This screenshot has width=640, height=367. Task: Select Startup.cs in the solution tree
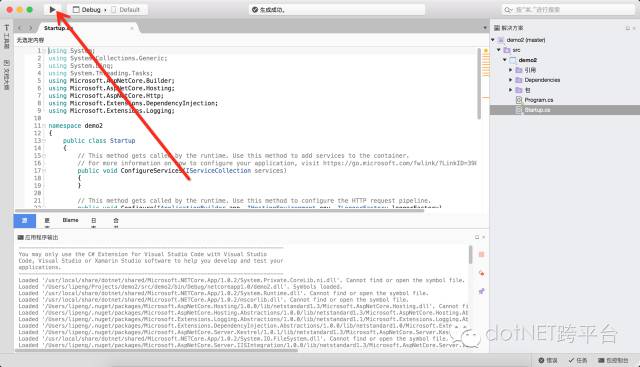[565, 110]
